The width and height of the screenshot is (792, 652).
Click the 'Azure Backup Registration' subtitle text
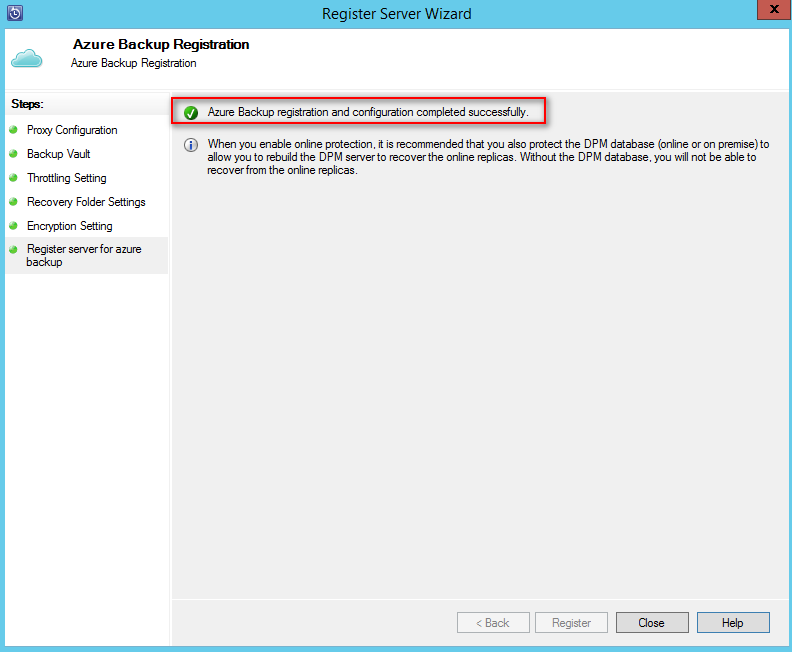coord(133,63)
